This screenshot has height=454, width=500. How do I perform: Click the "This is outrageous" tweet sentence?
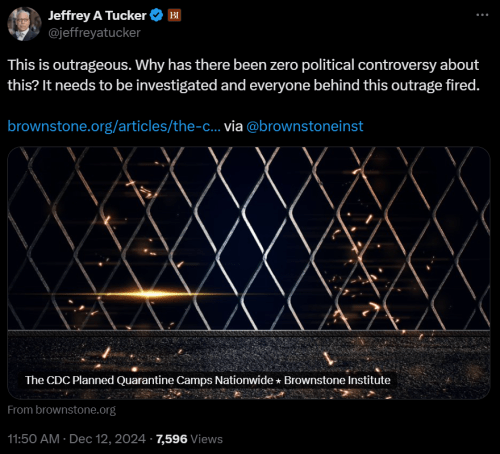[70, 65]
